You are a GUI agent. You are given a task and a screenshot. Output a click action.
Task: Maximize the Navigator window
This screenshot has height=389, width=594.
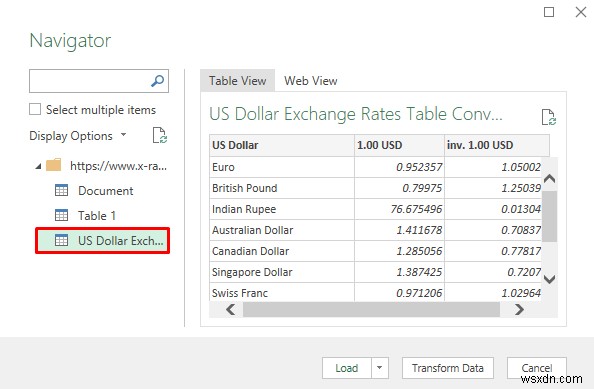pos(549,12)
